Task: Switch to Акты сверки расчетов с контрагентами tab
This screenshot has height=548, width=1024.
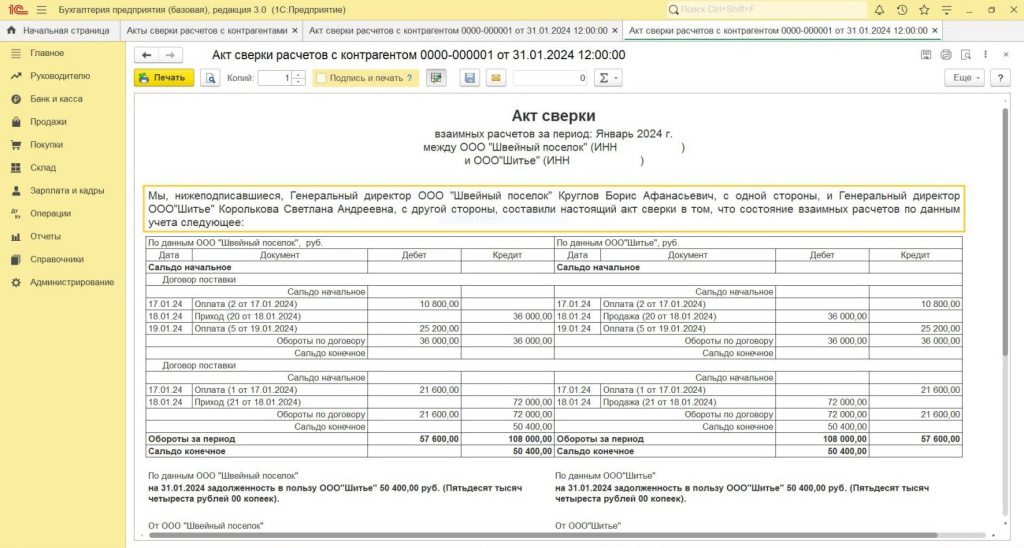Action: [x=206, y=31]
